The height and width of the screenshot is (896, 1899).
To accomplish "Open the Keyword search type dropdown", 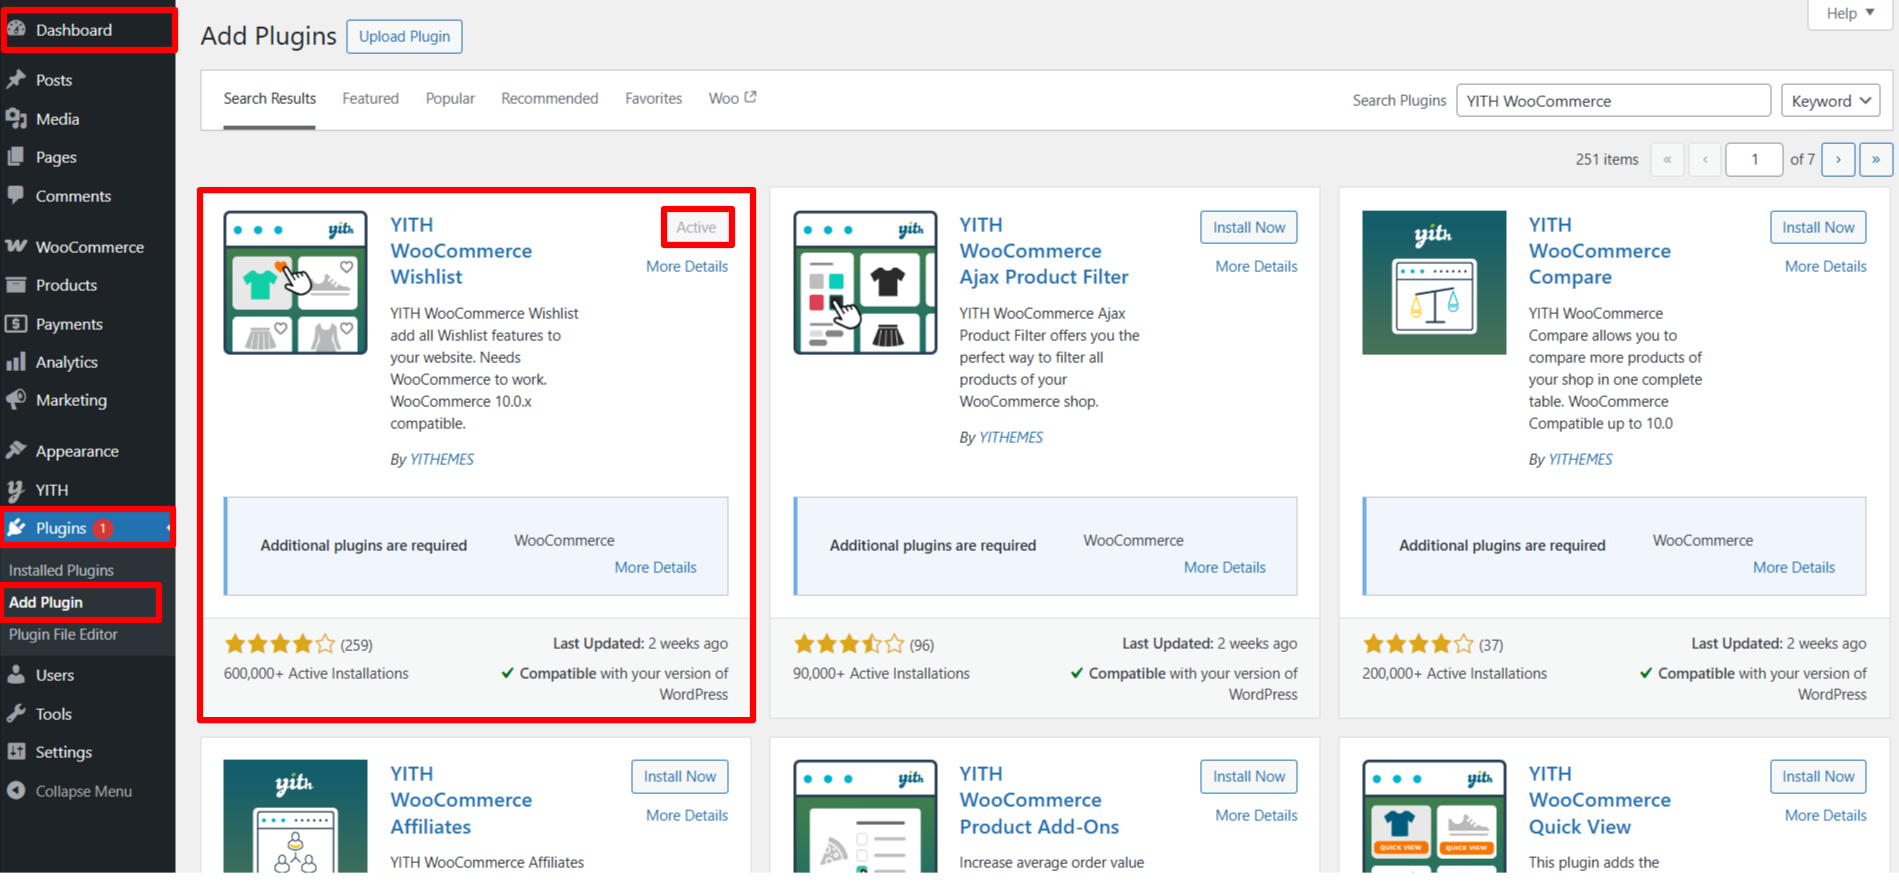I will 1831,101.
